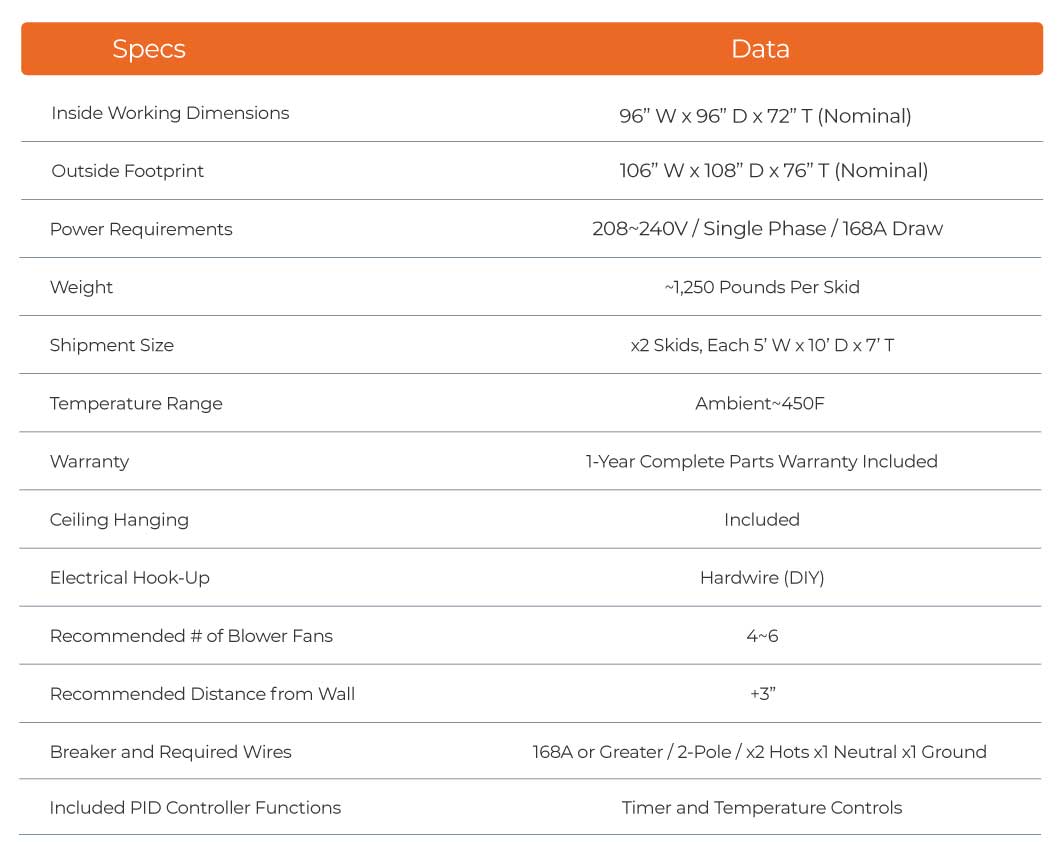Click the Ambient~450F temperature value
This screenshot has width=1064, height=842.
(x=760, y=404)
